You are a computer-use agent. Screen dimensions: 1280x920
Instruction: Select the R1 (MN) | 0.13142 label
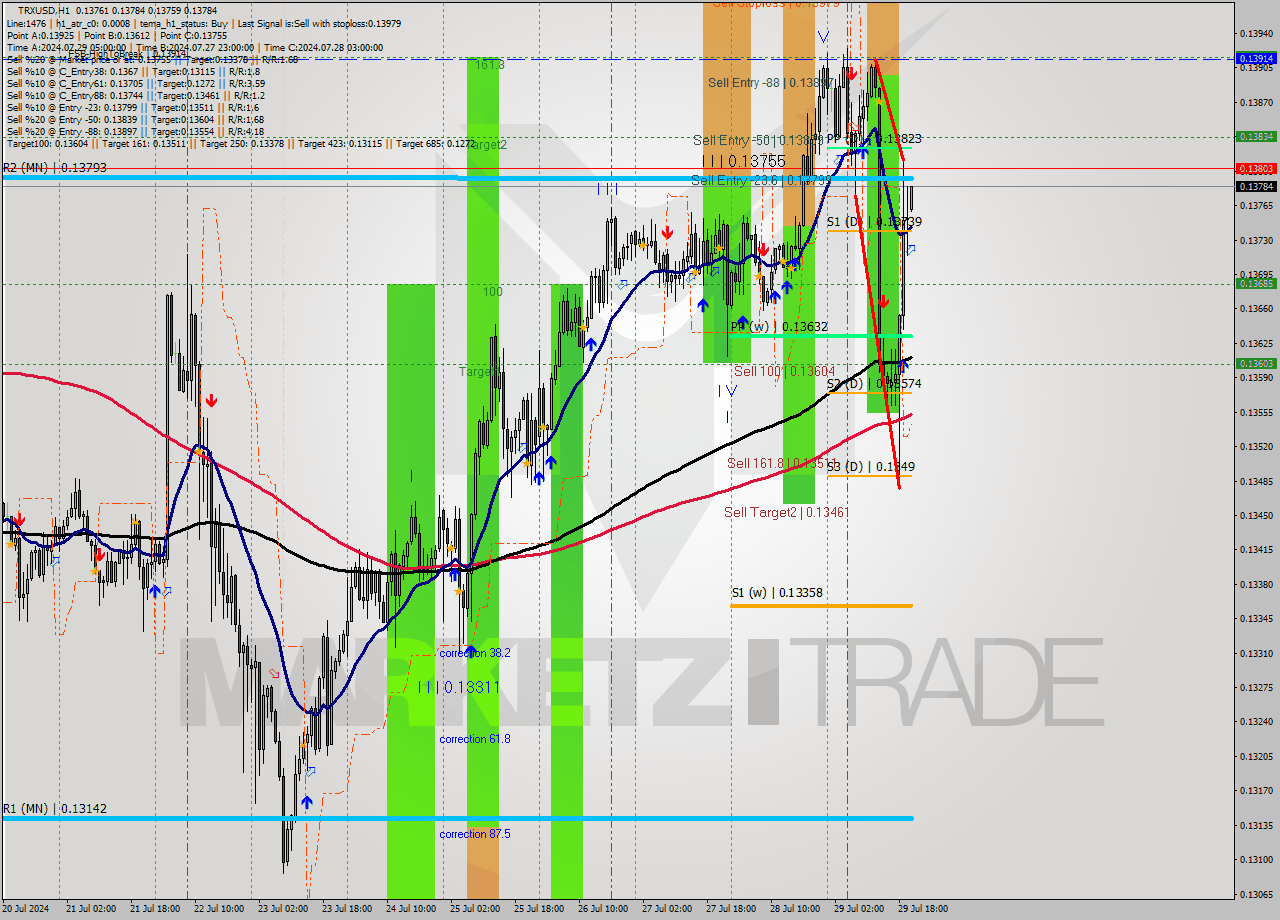tap(54, 808)
